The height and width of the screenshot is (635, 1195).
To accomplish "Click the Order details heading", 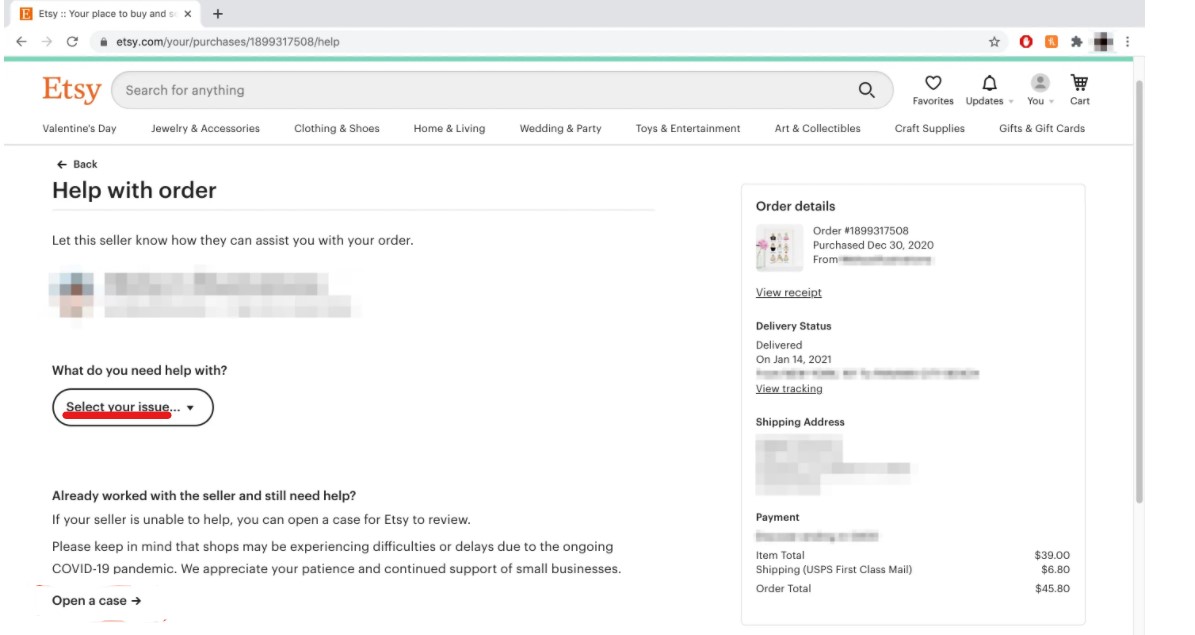I will pyautogui.click(x=796, y=207).
